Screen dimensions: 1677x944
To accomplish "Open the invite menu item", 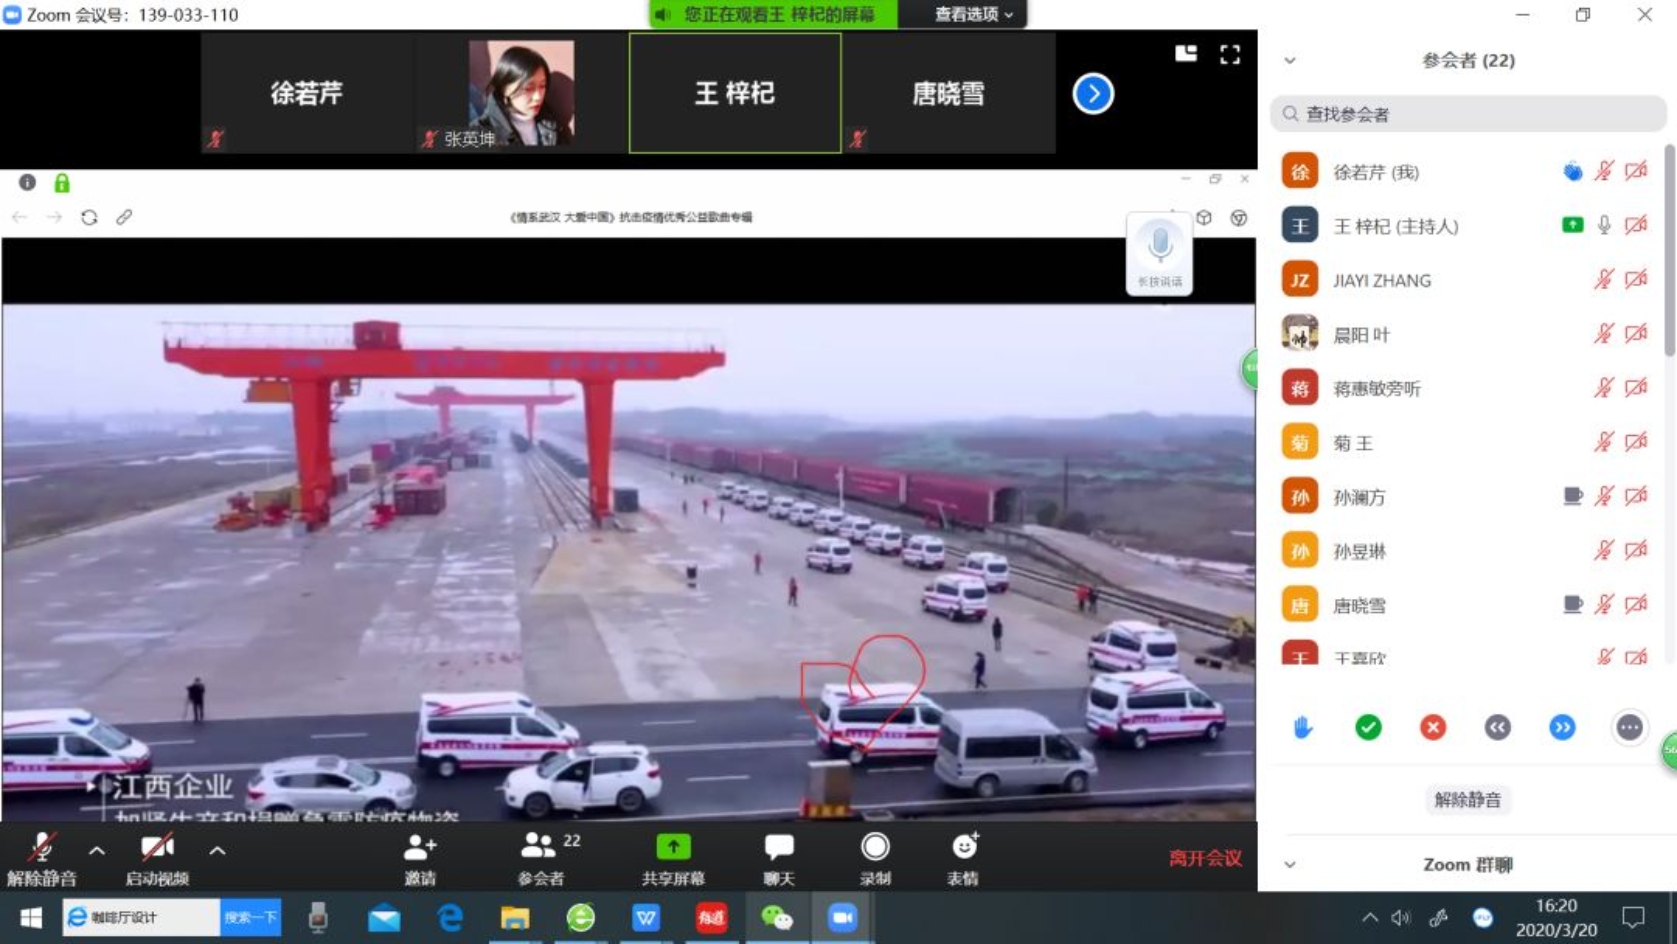I will [420, 858].
